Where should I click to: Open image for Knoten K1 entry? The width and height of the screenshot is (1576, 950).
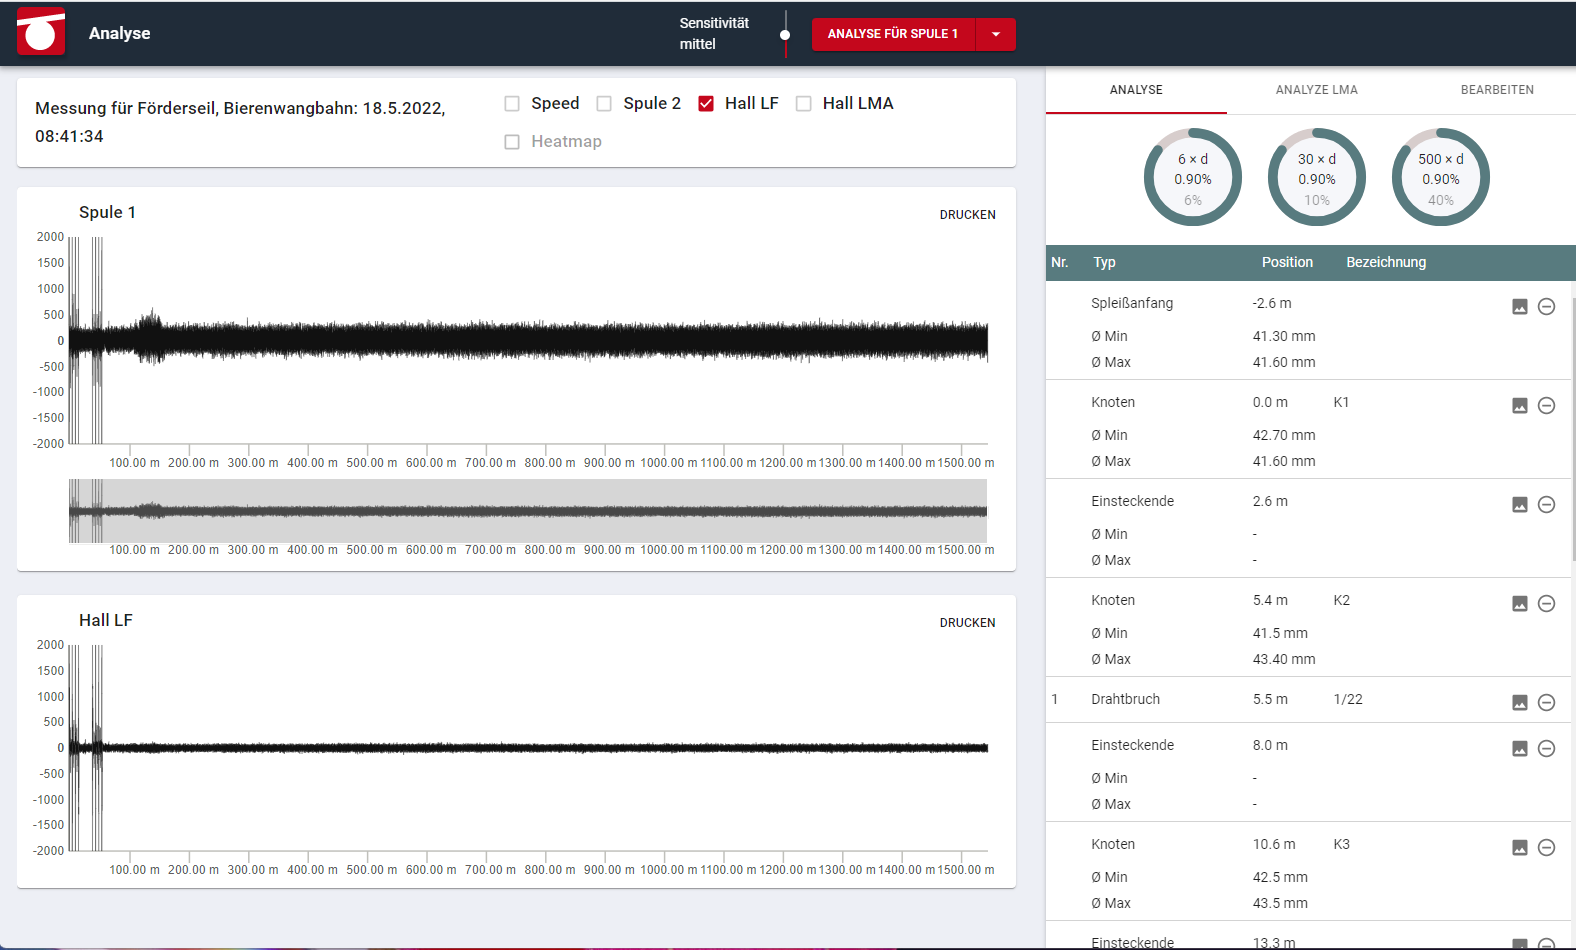[x=1519, y=406]
